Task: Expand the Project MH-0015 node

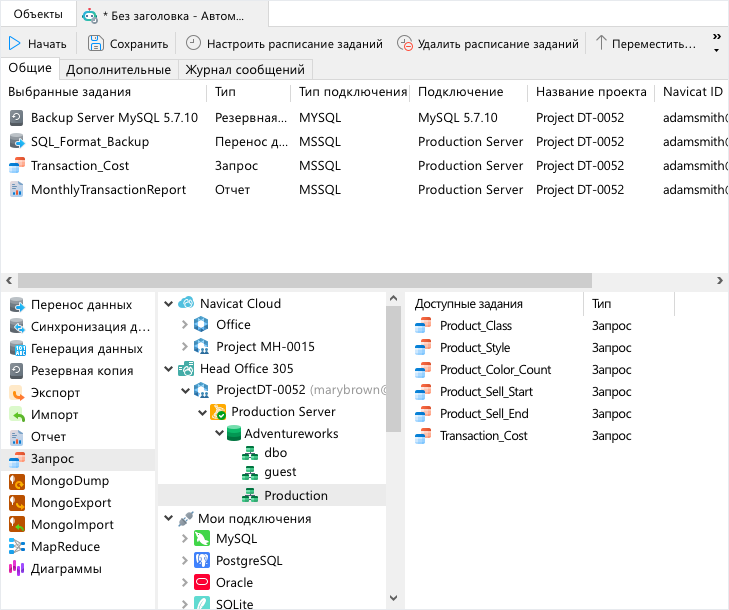Action: click(x=185, y=346)
